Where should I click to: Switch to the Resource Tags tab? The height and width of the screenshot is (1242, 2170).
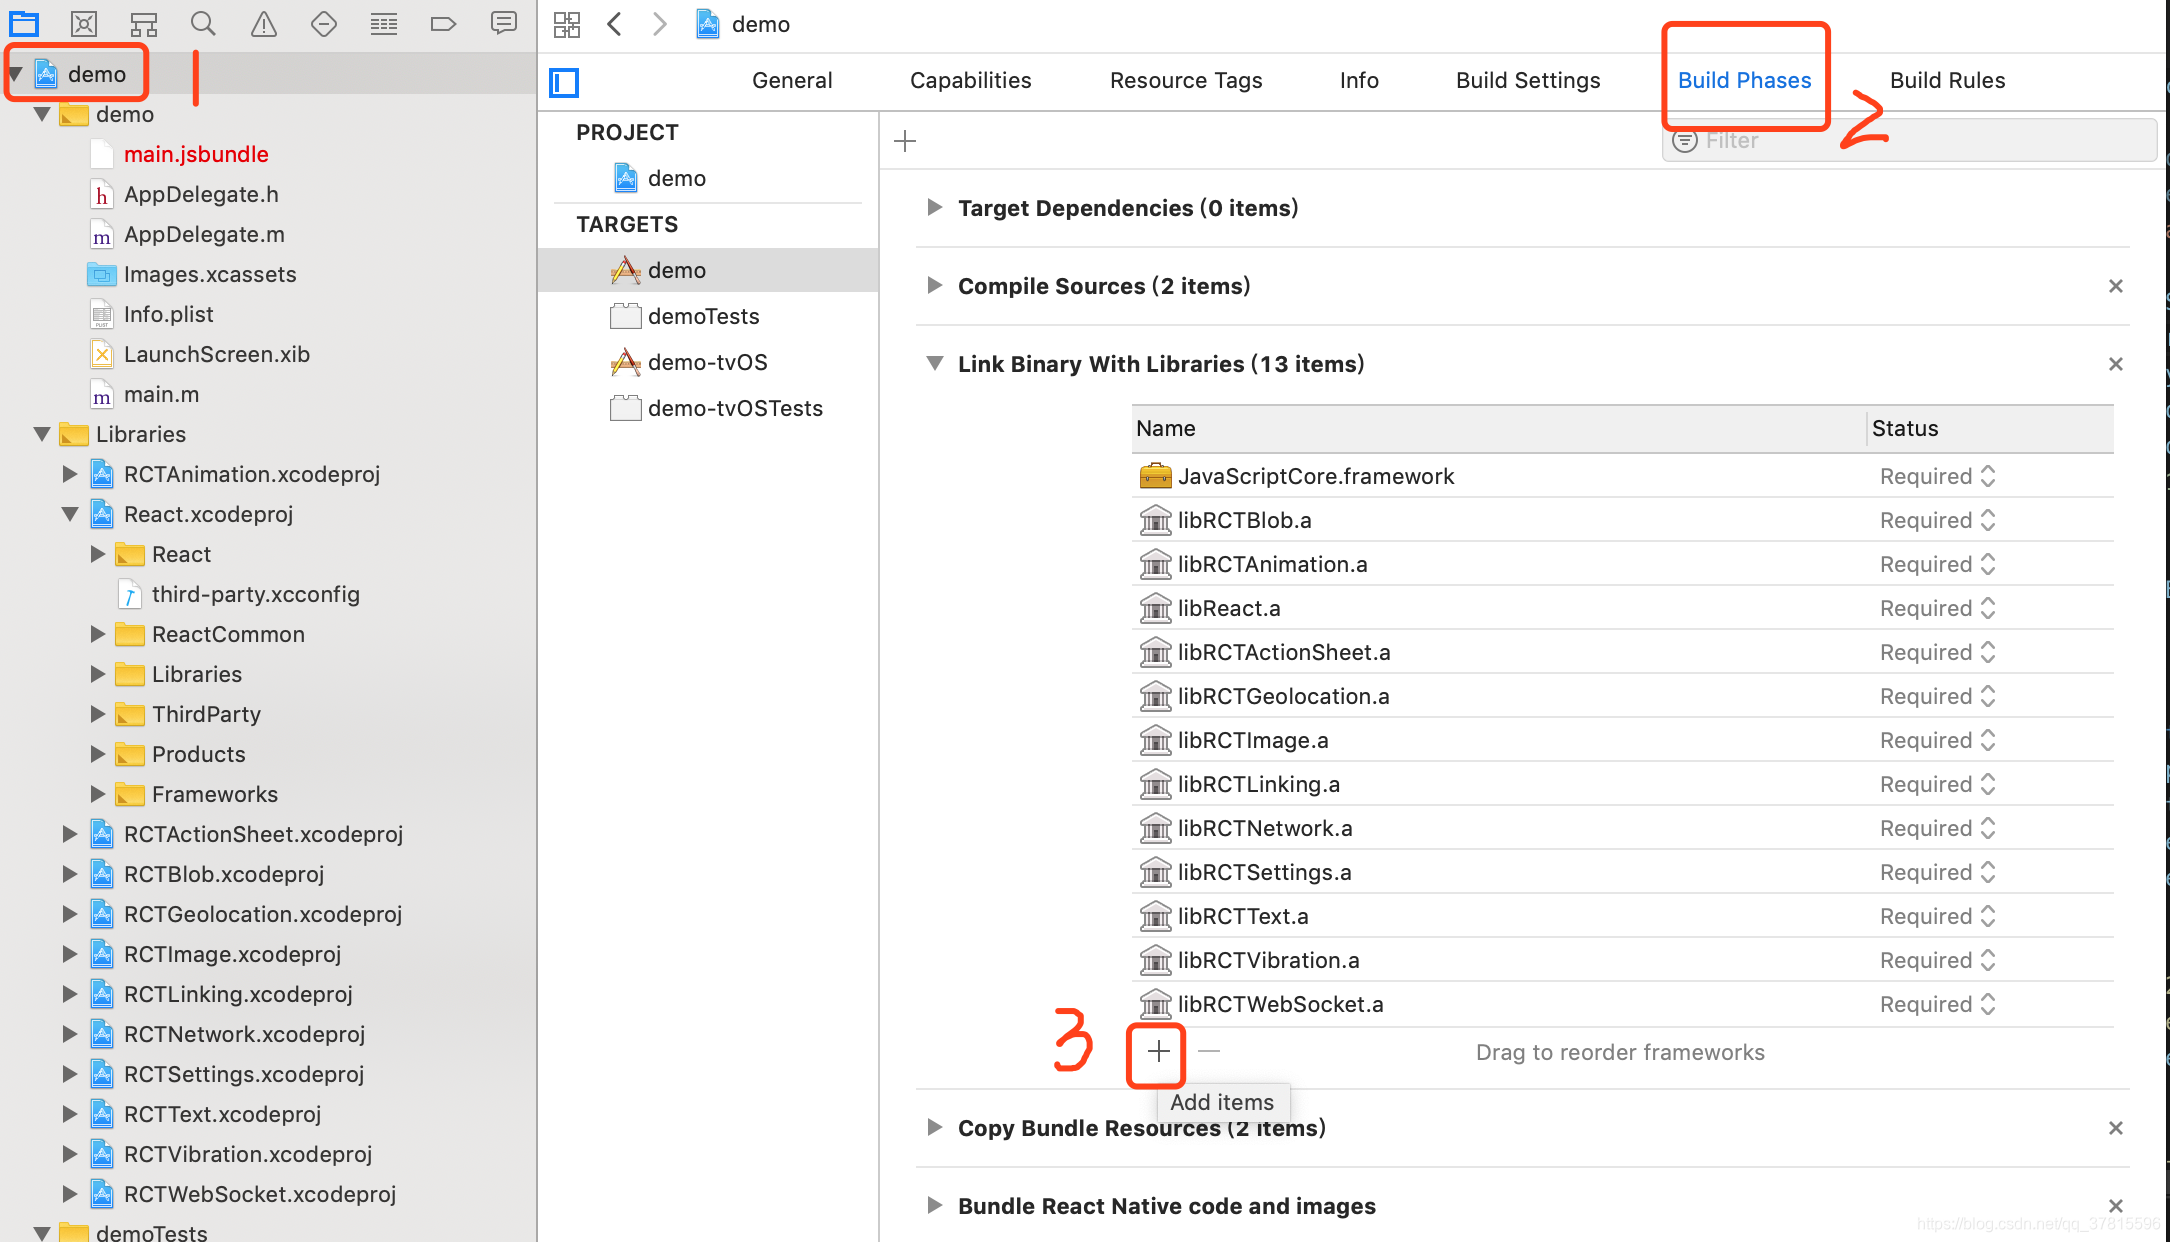[1186, 80]
